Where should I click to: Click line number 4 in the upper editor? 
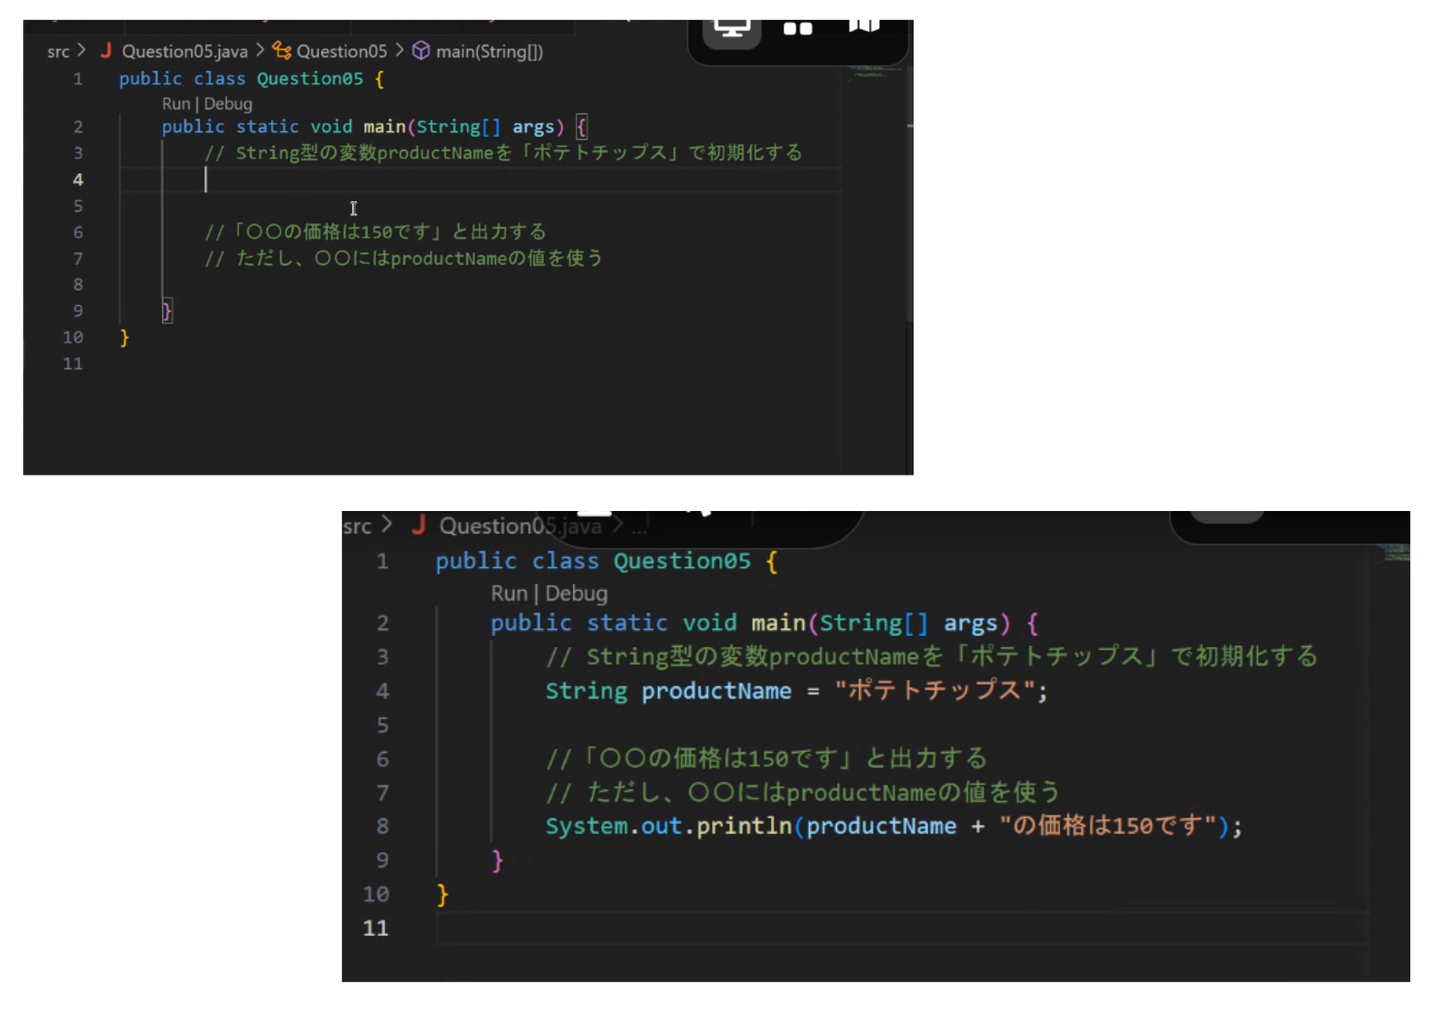click(x=78, y=180)
